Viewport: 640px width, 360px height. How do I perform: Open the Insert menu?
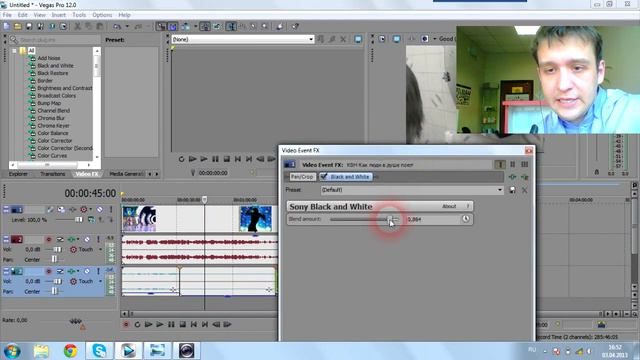click(58, 15)
